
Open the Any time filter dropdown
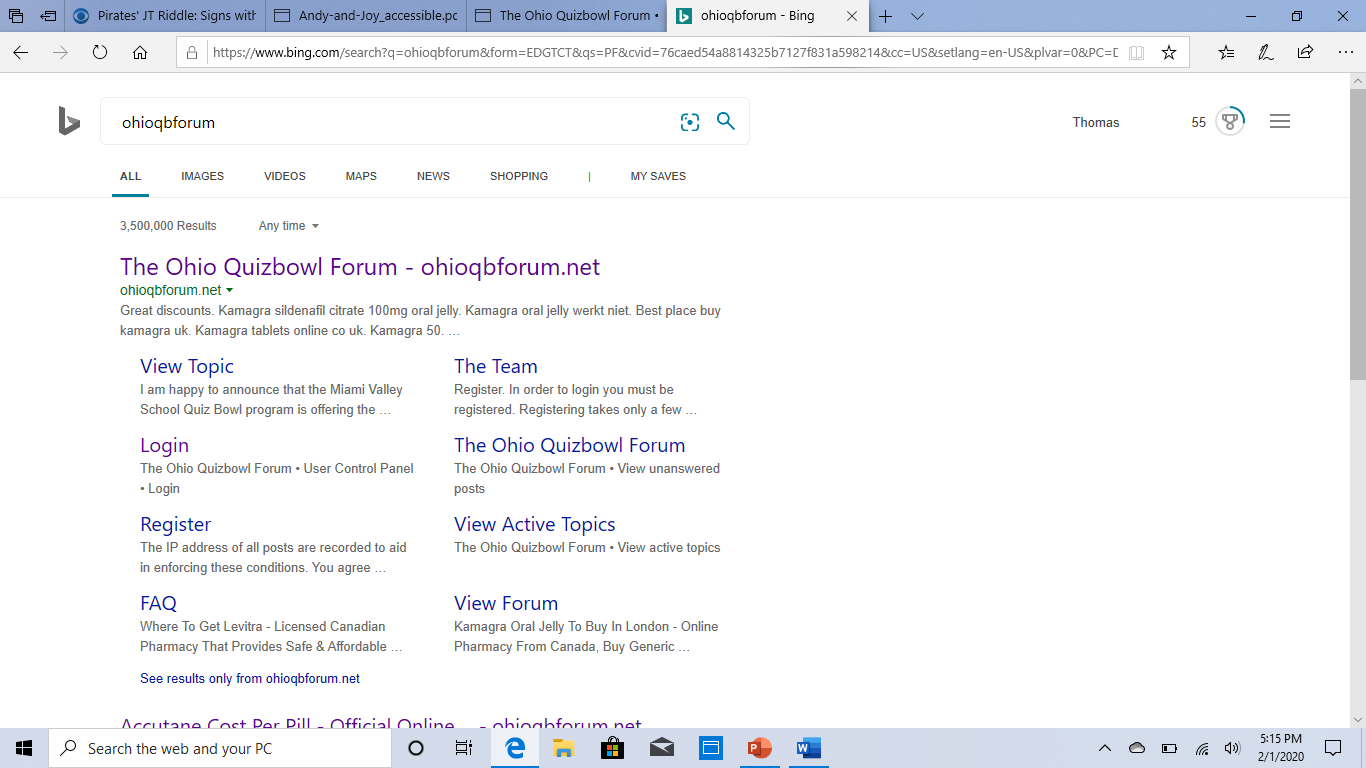288,226
